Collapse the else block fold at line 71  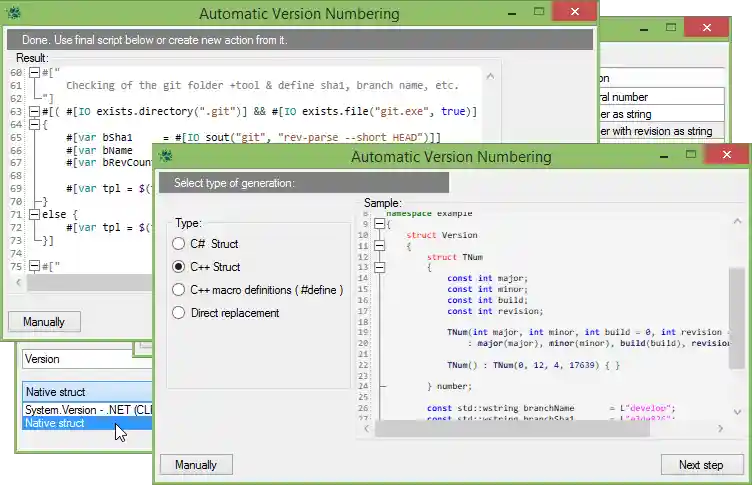[34, 215]
